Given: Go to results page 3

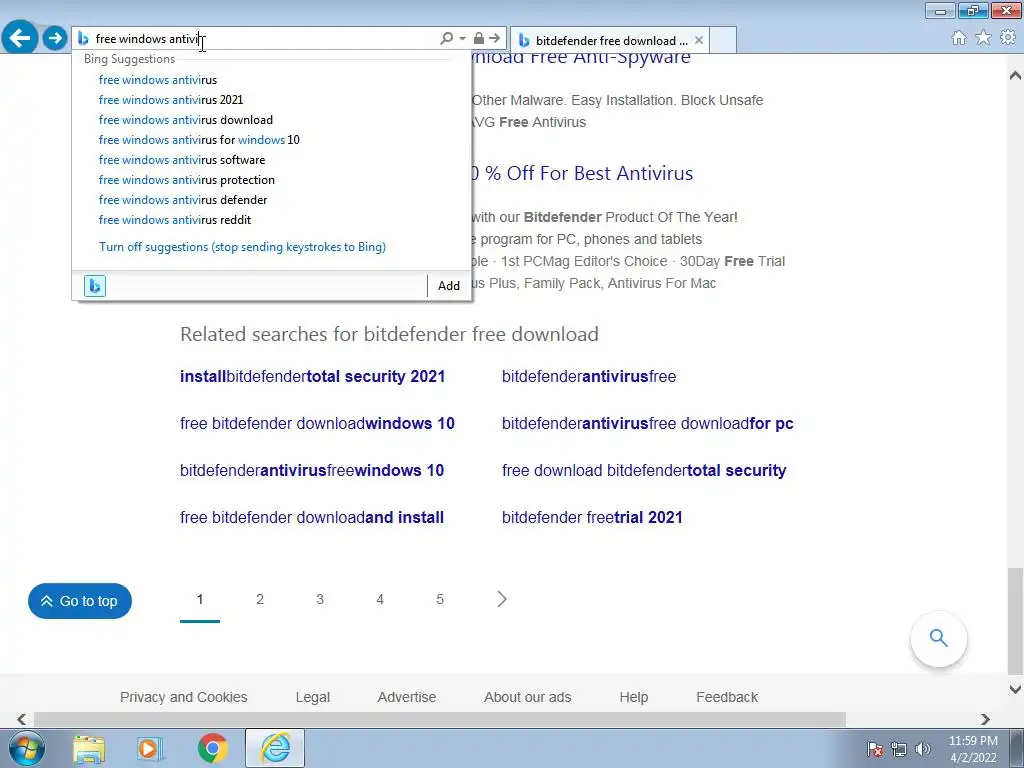Looking at the screenshot, I should pos(320,600).
